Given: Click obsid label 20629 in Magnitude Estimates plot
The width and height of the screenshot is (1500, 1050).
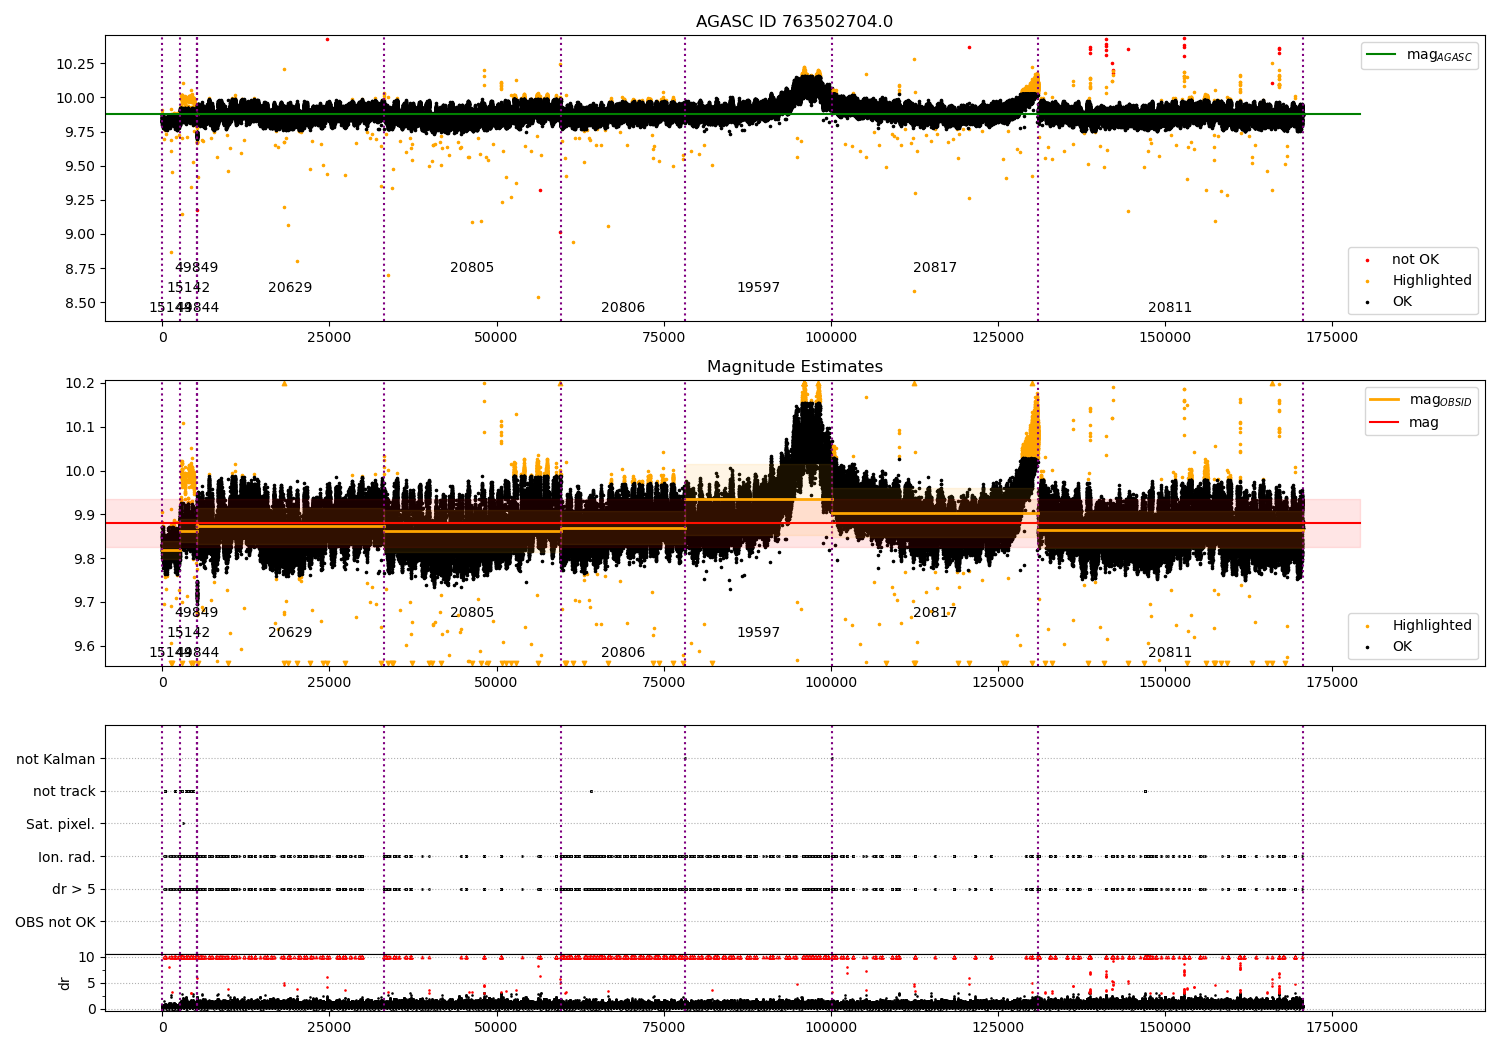Looking at the screenshot, I should tap(290, 633).
